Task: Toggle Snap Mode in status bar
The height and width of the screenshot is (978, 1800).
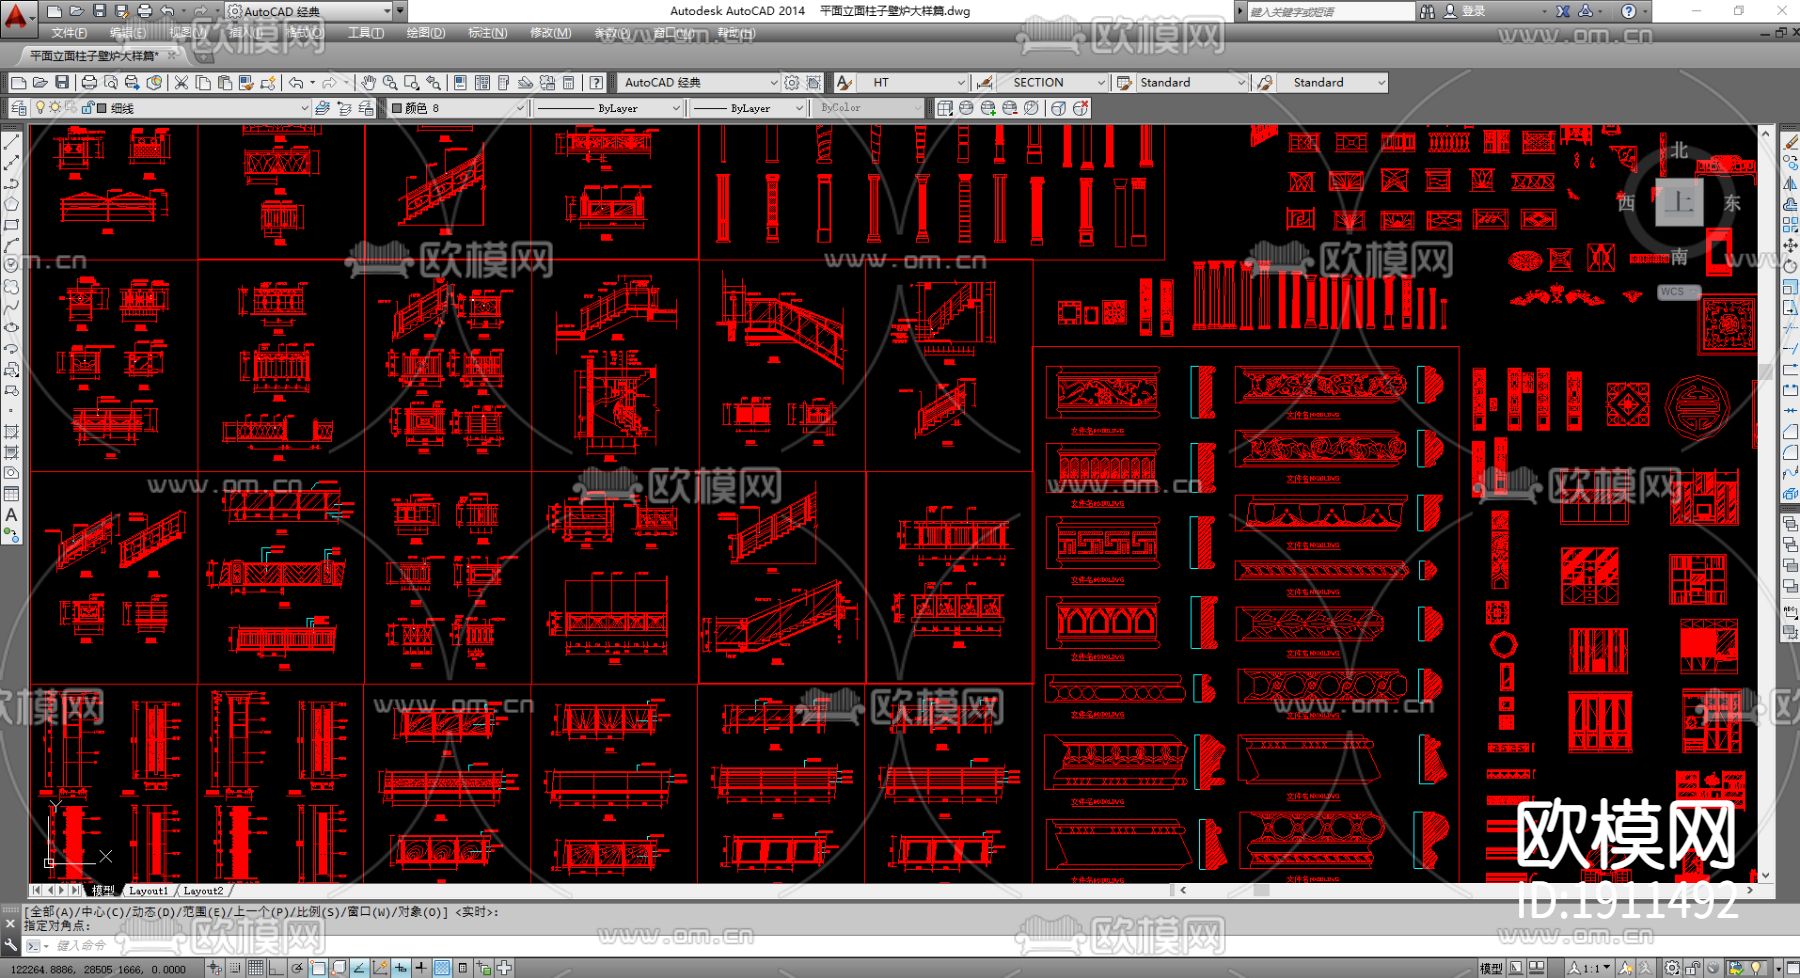Action: 235,968
